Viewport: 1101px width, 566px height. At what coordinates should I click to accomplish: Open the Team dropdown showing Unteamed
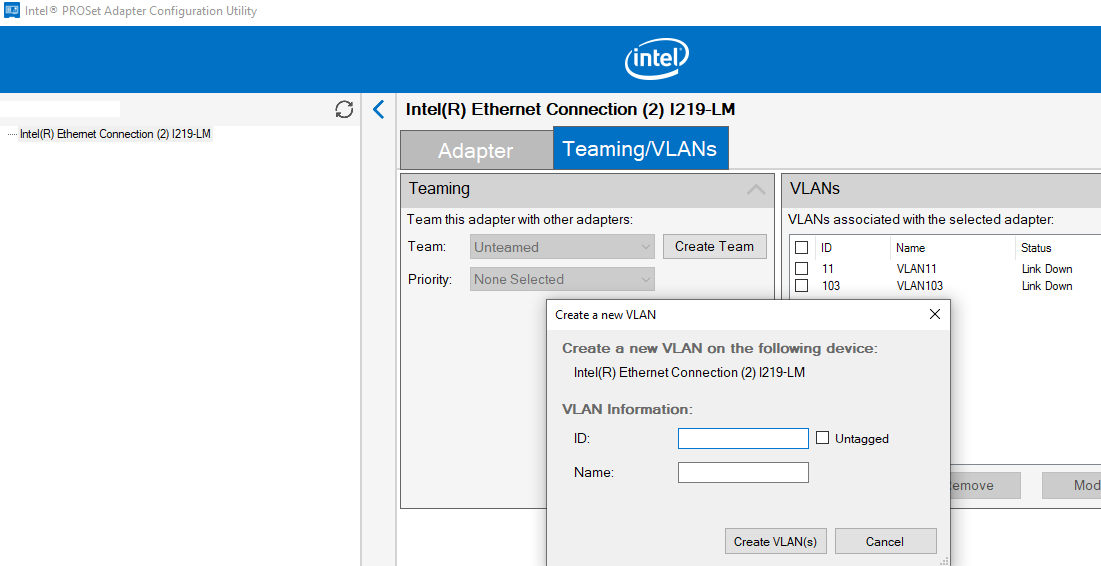click(x=563, y=247)
